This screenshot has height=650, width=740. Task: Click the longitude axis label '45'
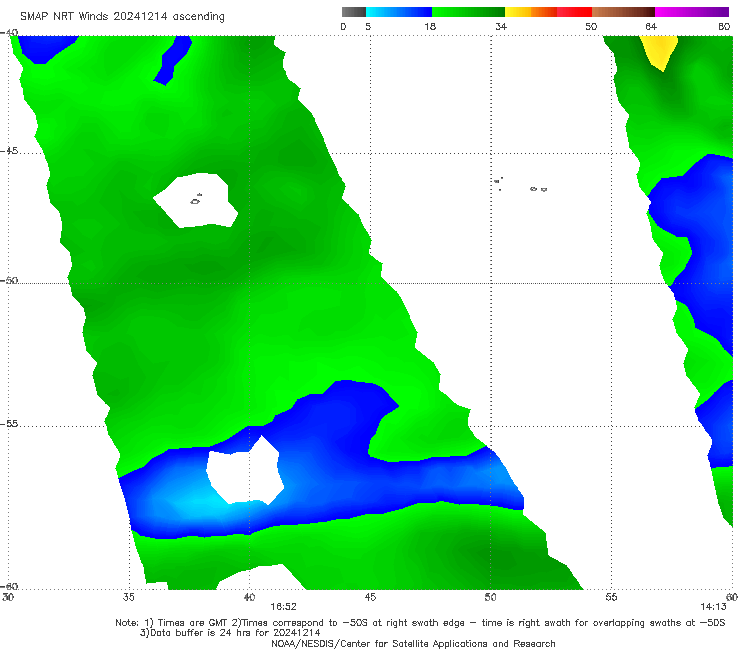pyautogui.click(x=370, y=597)
